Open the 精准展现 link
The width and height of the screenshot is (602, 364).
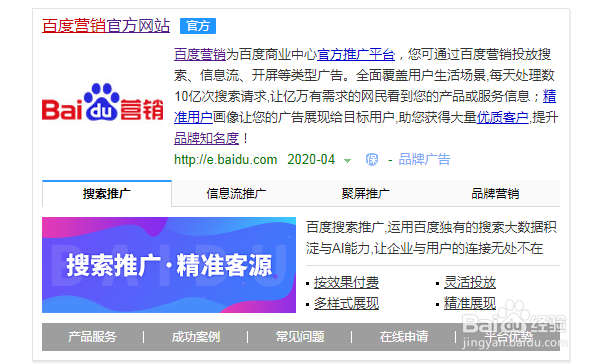pos(470,303)
